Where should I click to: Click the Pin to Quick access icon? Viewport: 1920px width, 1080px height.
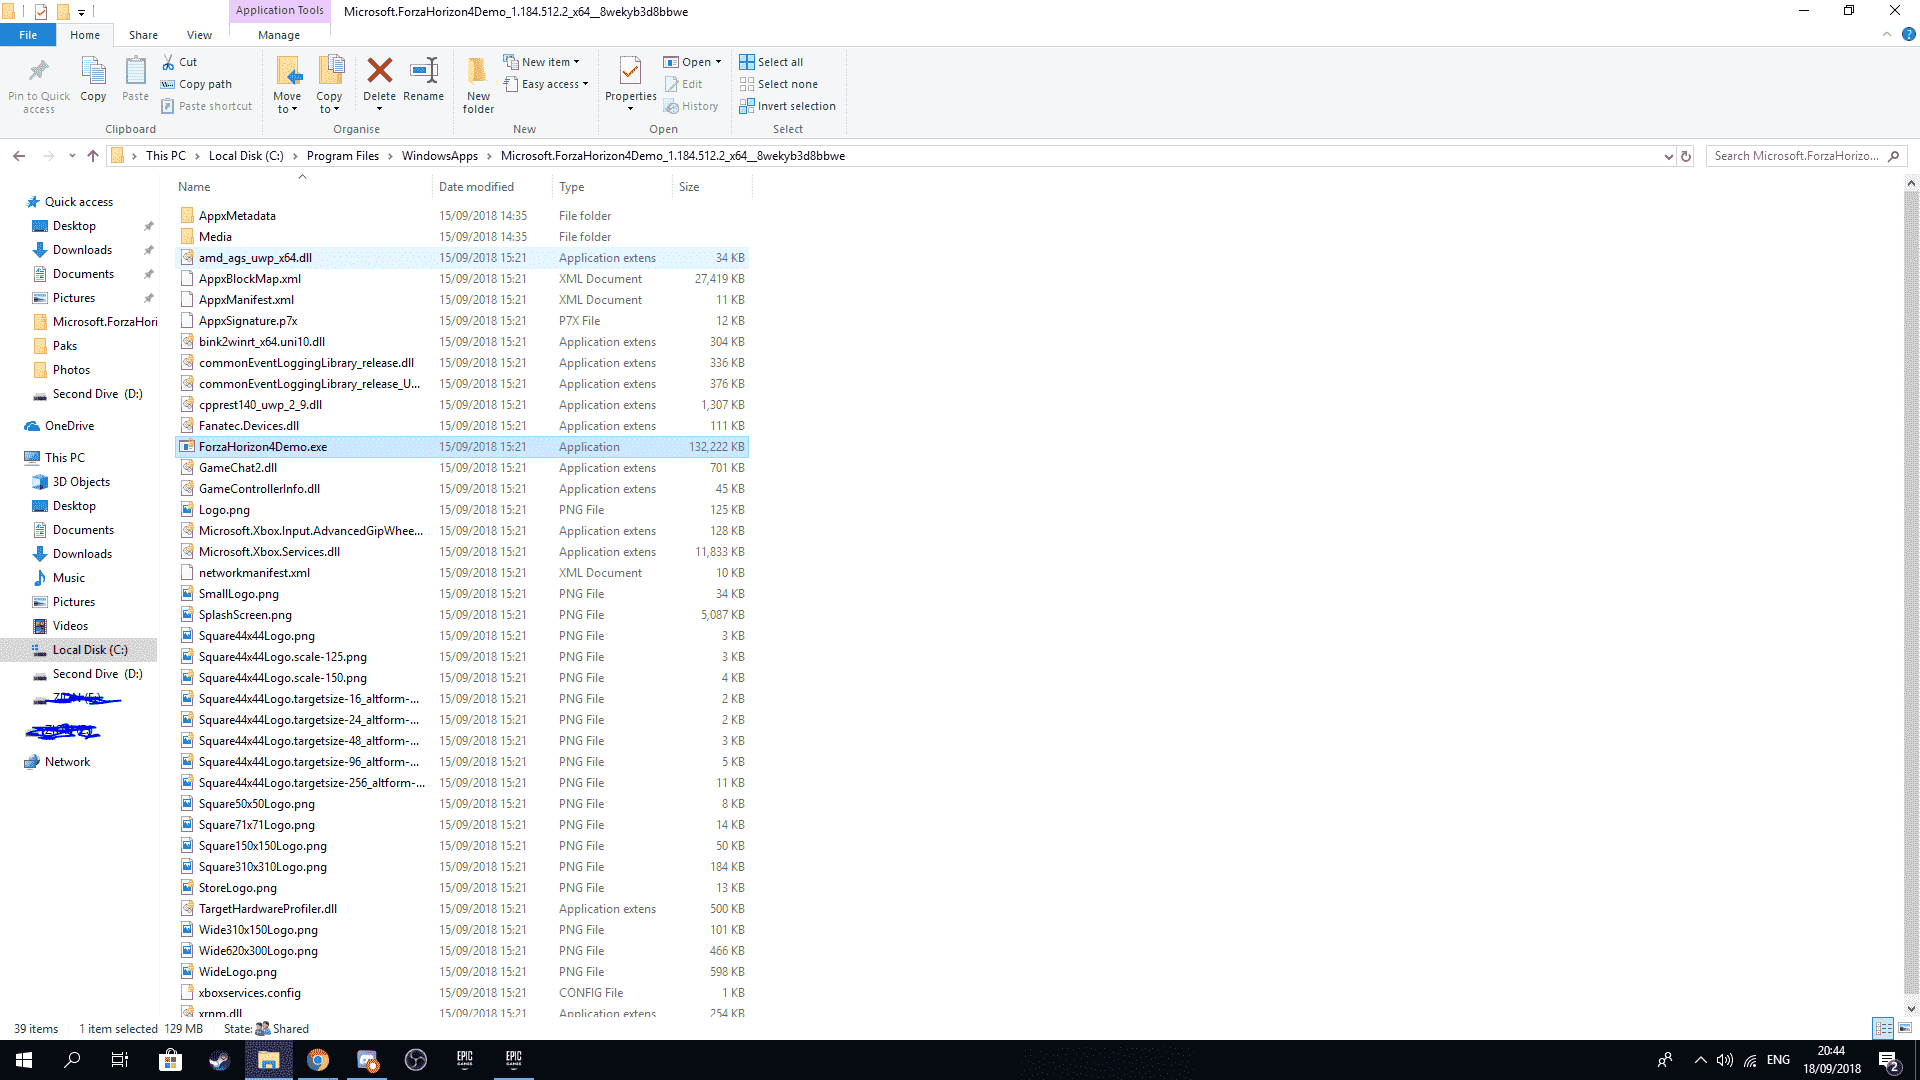[x=39, y=71]
